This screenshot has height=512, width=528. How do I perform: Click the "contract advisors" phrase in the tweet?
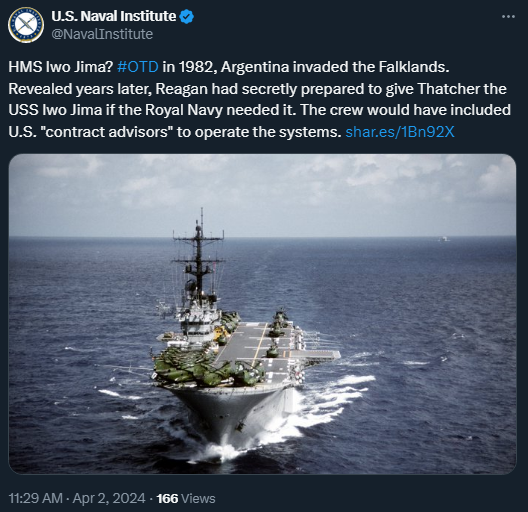(107, 132)
